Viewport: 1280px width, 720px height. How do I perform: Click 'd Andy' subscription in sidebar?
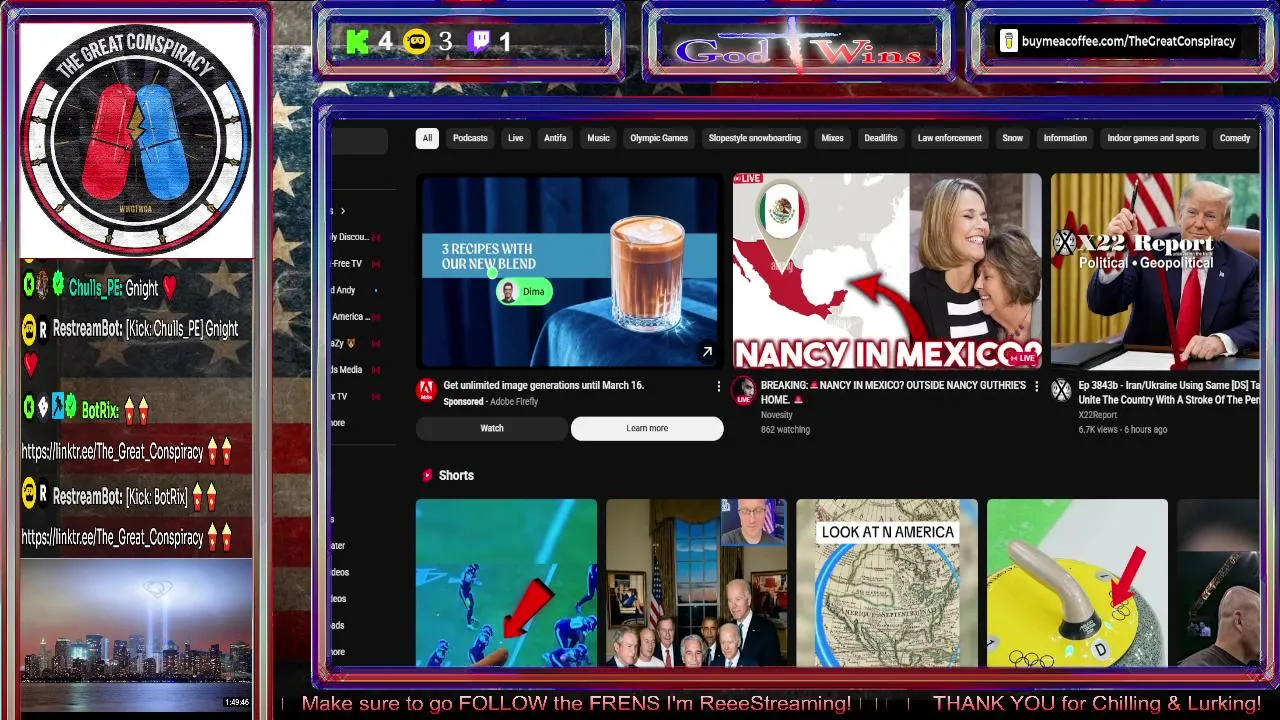[345, 290]
